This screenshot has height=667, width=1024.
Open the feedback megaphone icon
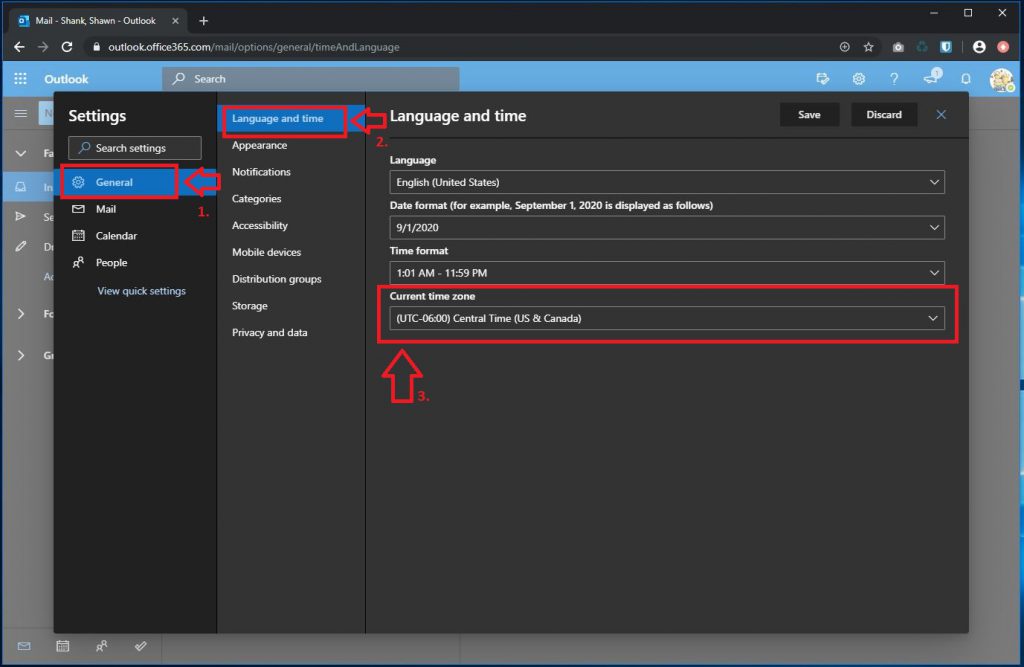click(x=931, y=78)
